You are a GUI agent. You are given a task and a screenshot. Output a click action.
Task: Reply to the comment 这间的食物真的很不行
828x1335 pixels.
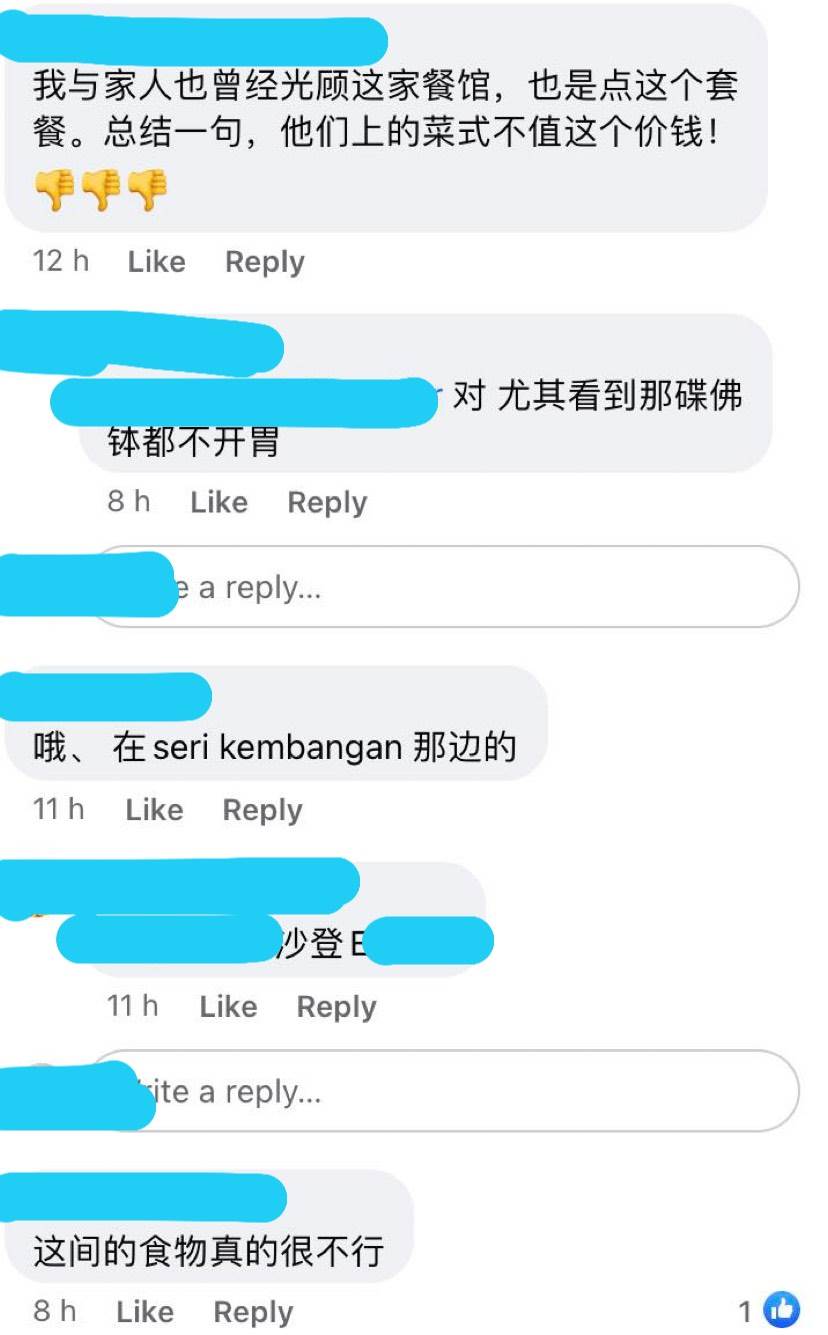tap(253, 1311)
